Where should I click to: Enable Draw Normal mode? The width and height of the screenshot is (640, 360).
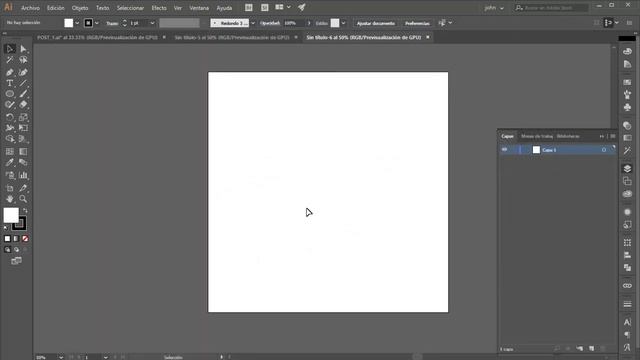7,249
